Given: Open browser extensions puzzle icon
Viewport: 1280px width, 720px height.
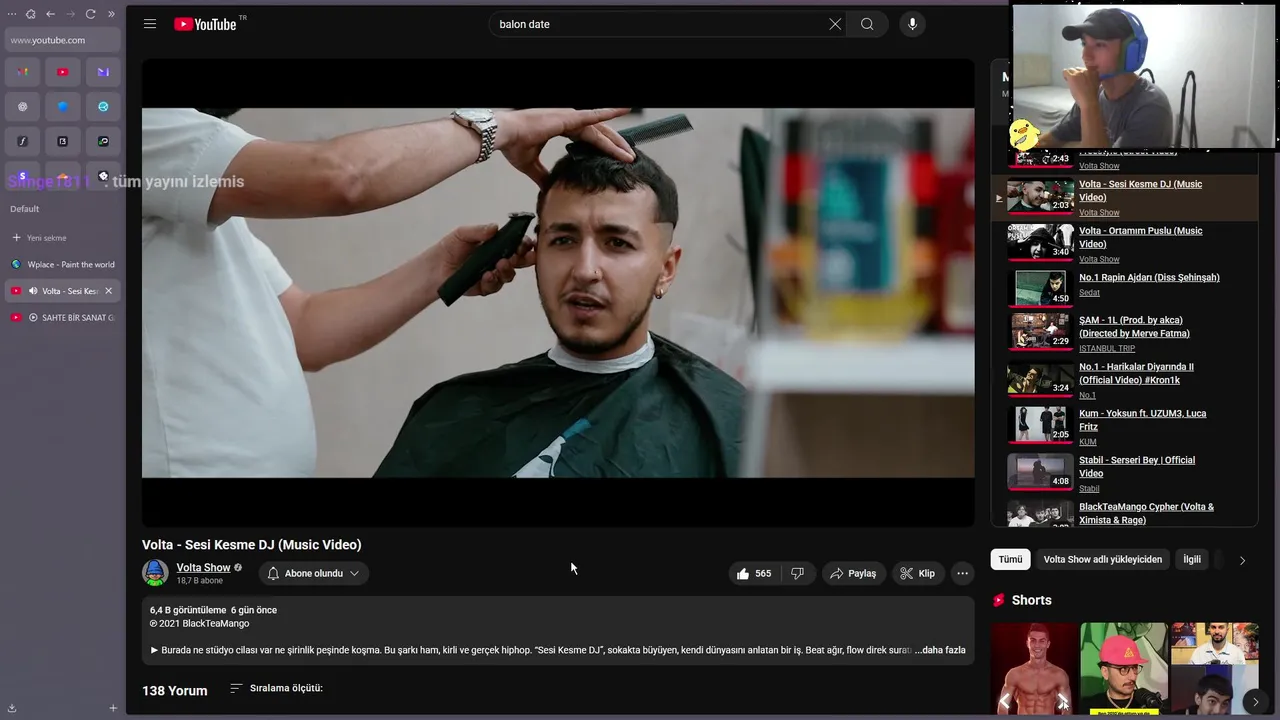Looking at the screenshot, I should pyautogui.click(x=30, y=14).
